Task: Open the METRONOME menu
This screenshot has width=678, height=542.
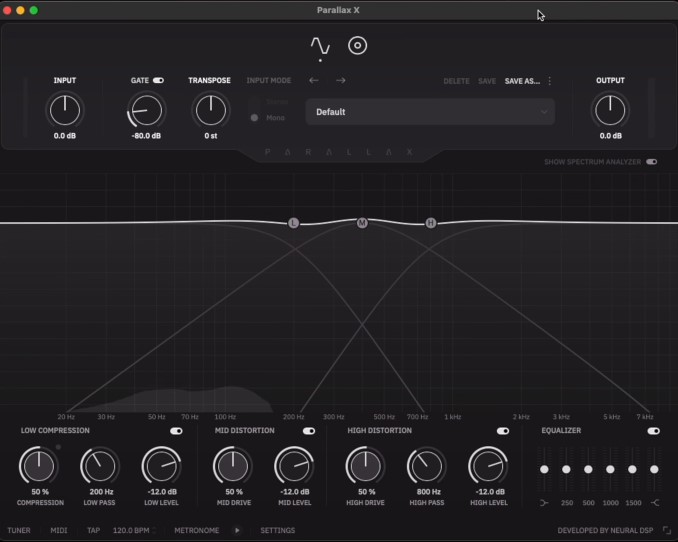Action: click(197, 530)
